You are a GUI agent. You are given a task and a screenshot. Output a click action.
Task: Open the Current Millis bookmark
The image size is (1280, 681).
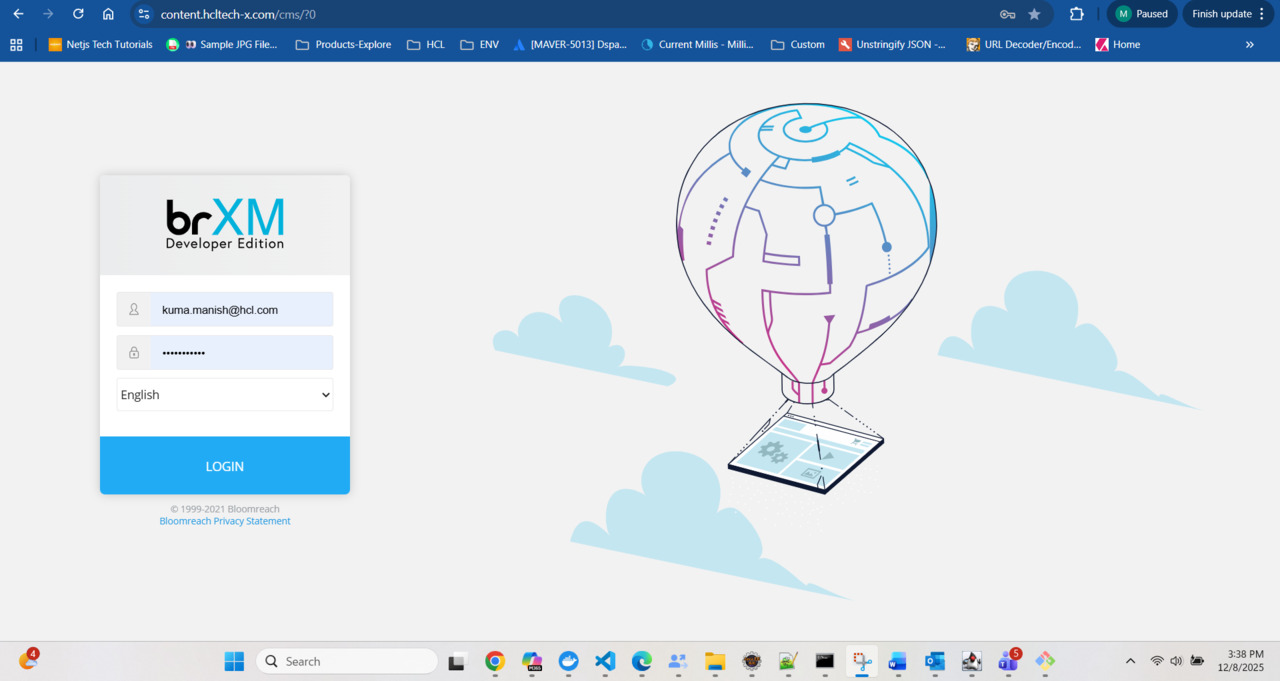click(697, 44)
